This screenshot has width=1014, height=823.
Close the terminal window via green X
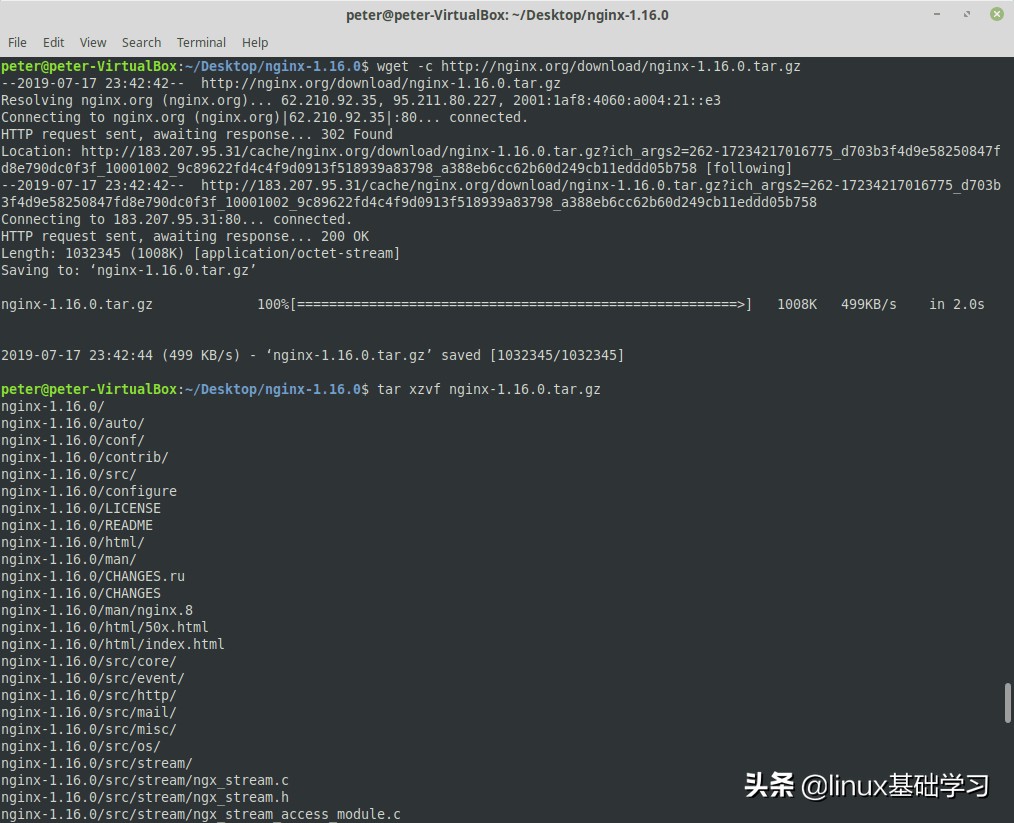pos(997,14)
